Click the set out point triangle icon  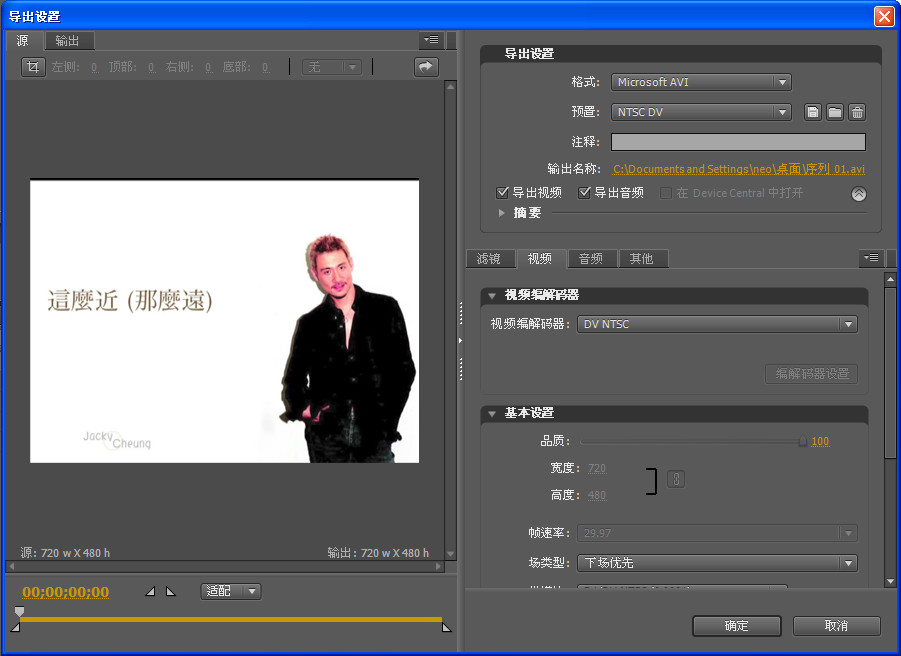tap(171, 591)
